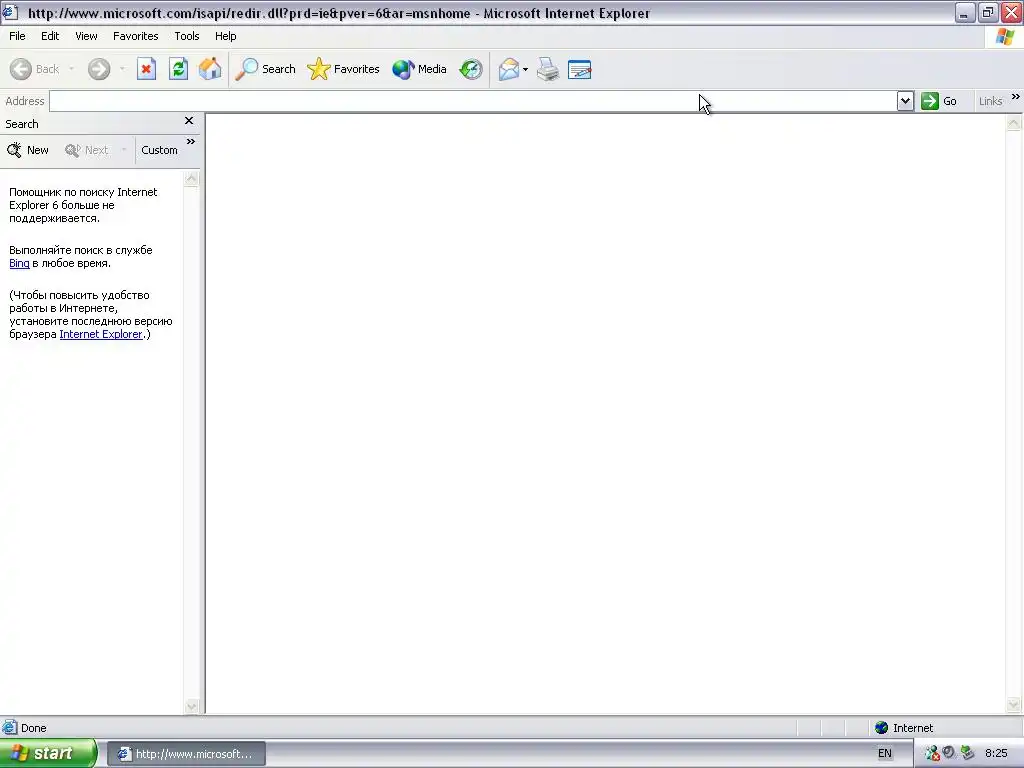Click the Safely Remove Hardware tray icon
The height and width of the screenshot is (768, 1024).
click(x=967, y=753)
